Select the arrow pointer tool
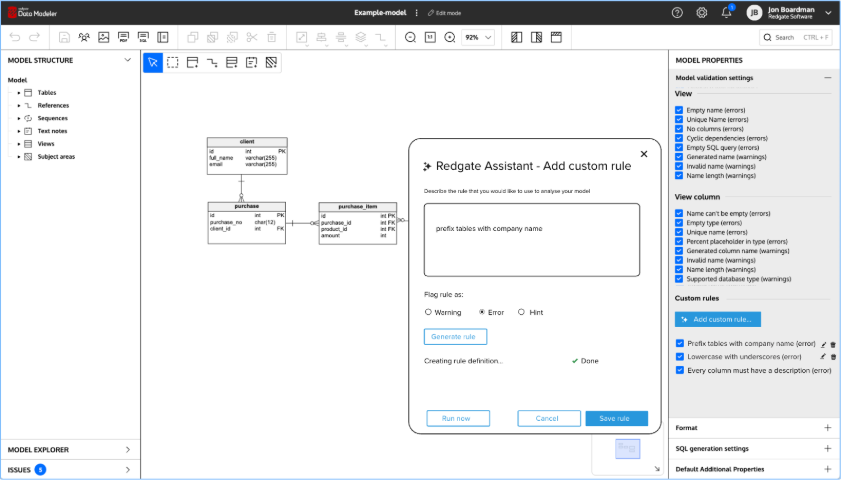Image resolution: width=841 pixels, height=480 pixels. click(153, 62)
